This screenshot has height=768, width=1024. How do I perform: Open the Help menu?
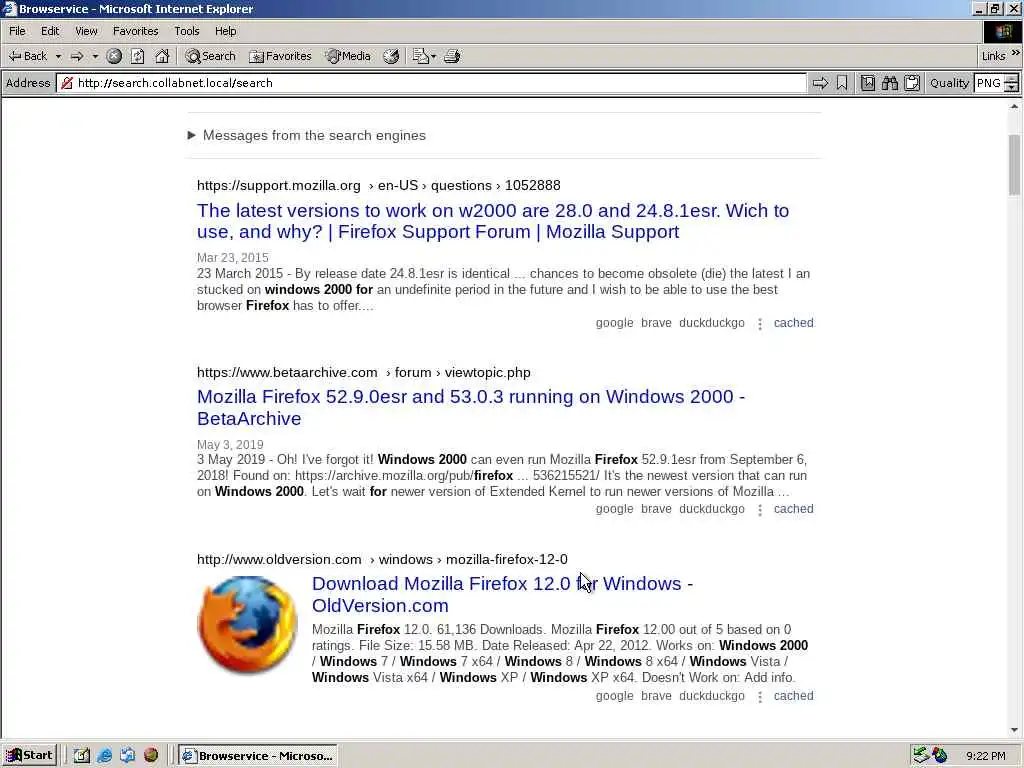point(225,31)
